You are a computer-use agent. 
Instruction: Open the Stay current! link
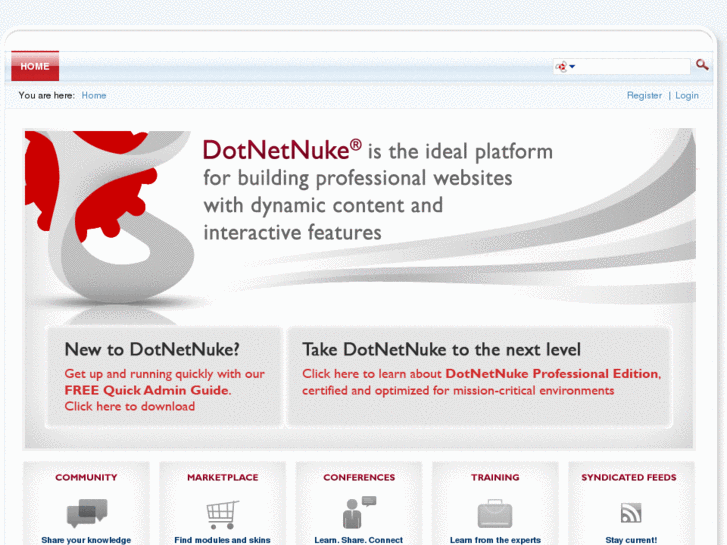point(631,540)
